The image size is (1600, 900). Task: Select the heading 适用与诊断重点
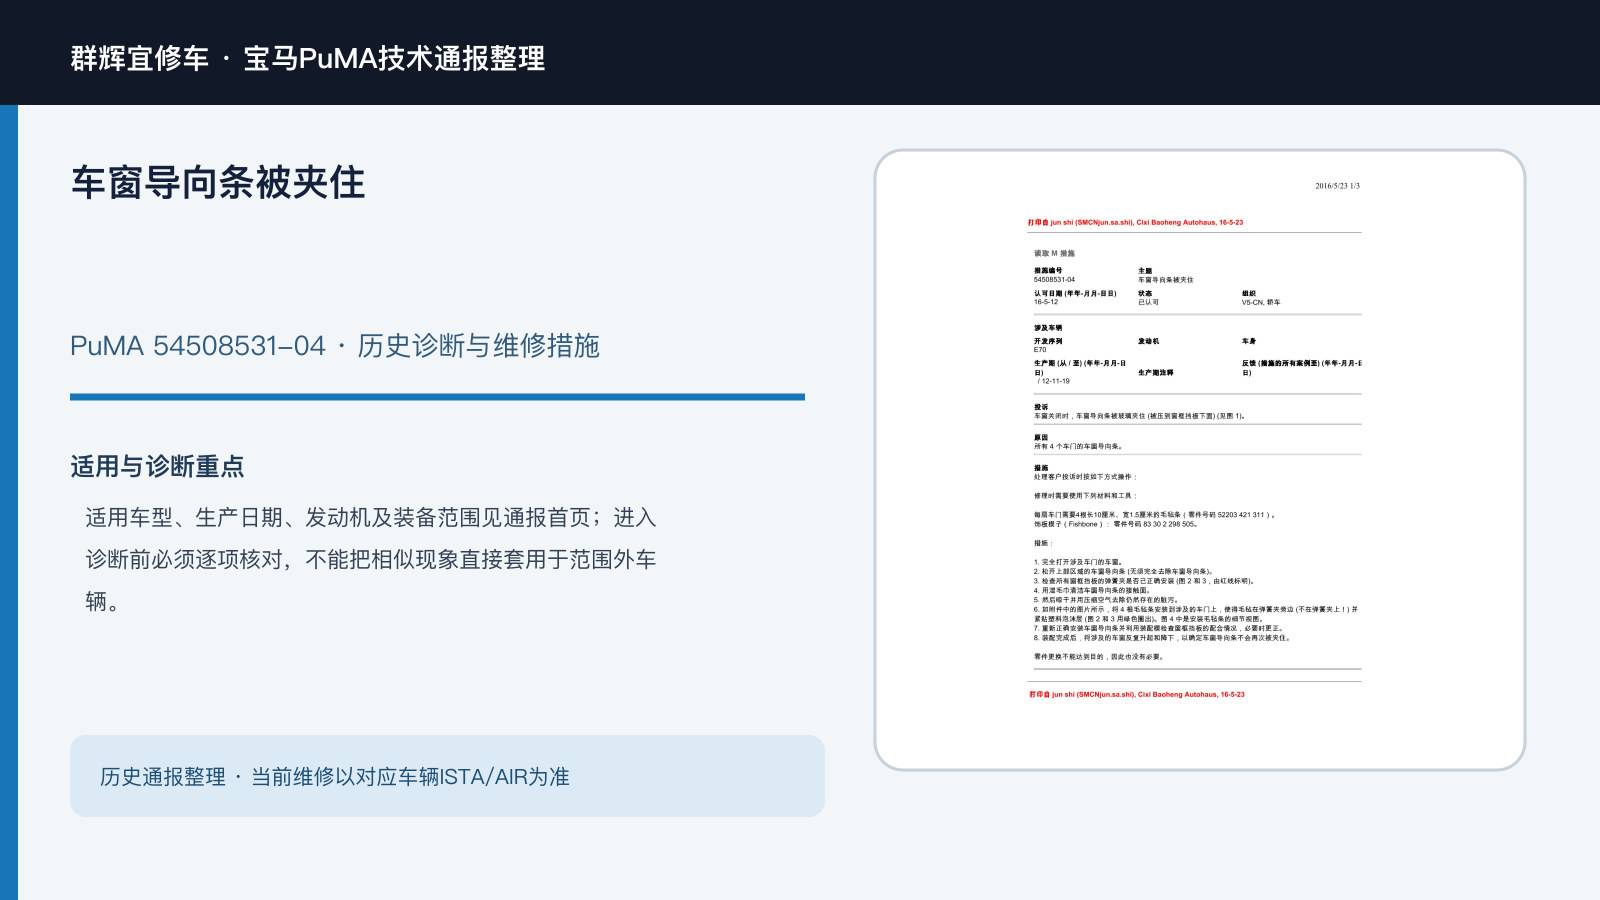[157, 466]
